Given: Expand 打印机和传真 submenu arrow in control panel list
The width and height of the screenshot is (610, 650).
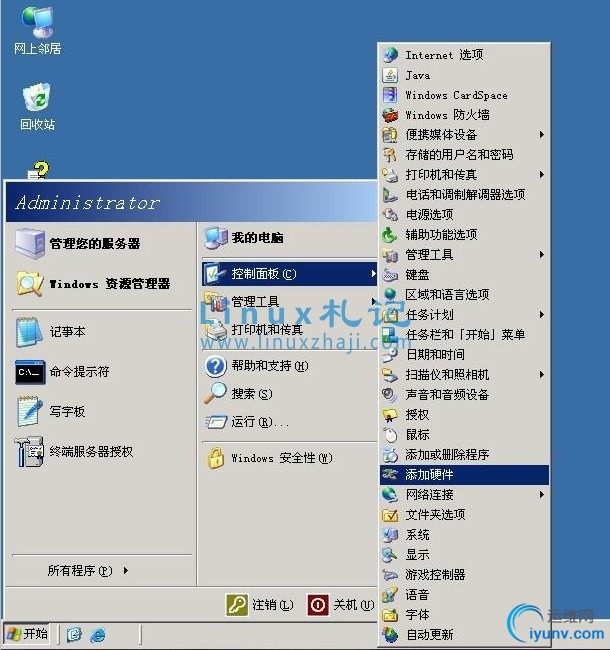Looking at the screenshot, I should point(542,175).
